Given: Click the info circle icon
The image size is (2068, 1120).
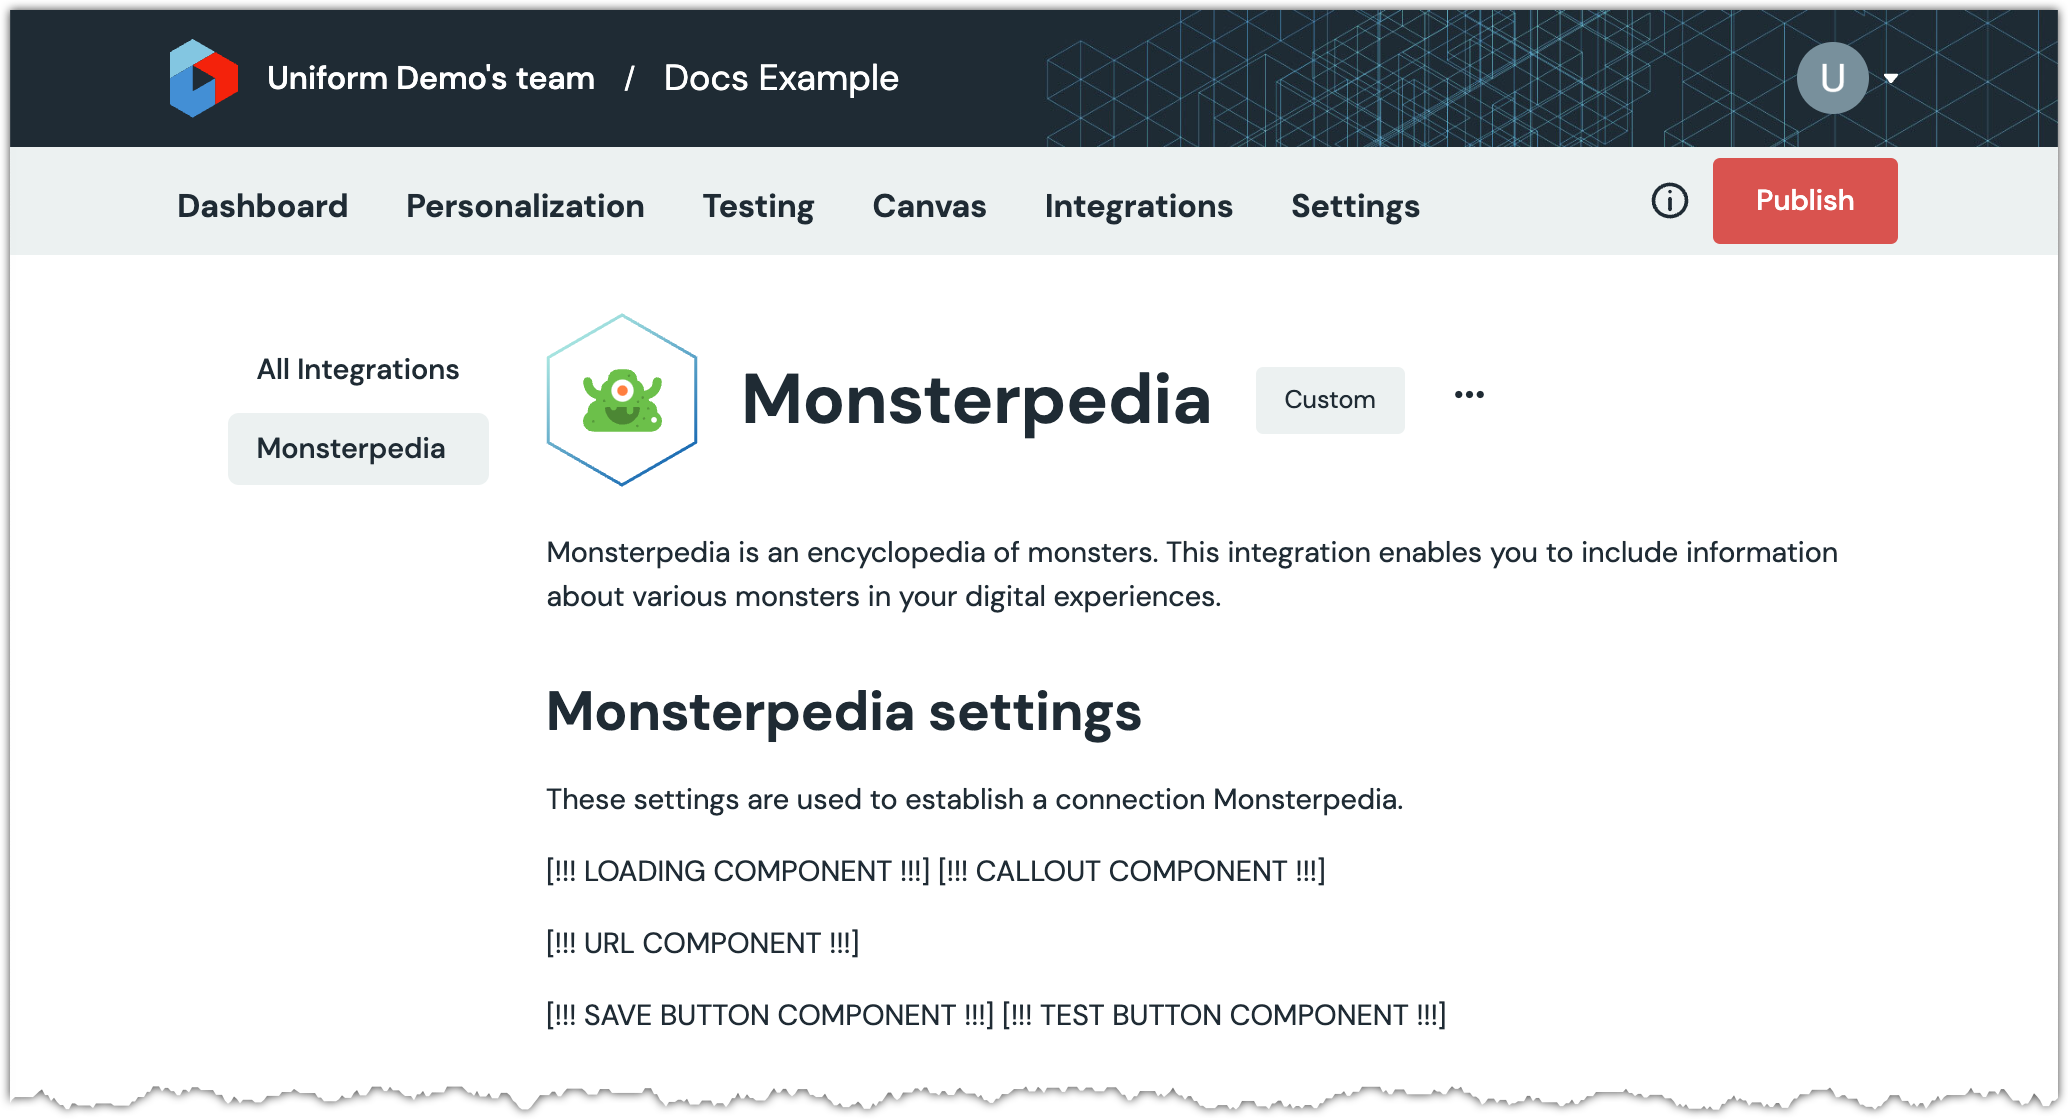Looking at the screenshot, I should [1669, 201].
